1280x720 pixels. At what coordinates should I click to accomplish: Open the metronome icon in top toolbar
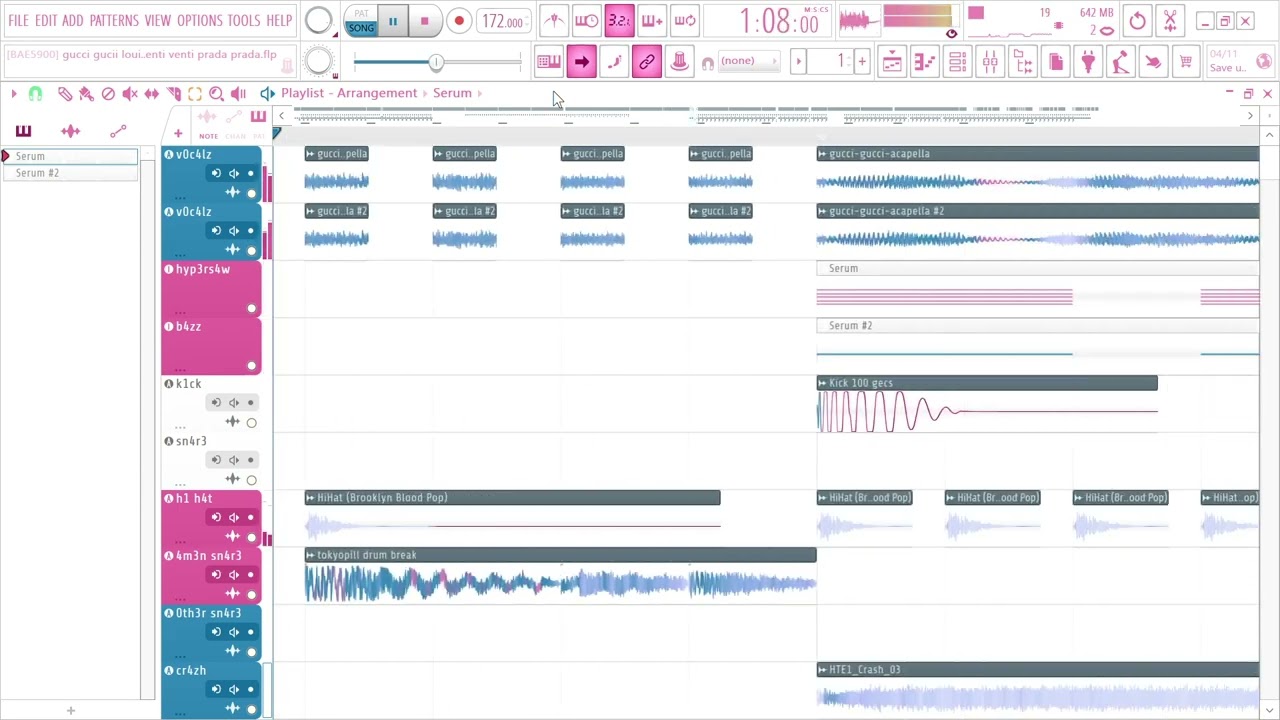coord(554,20)
